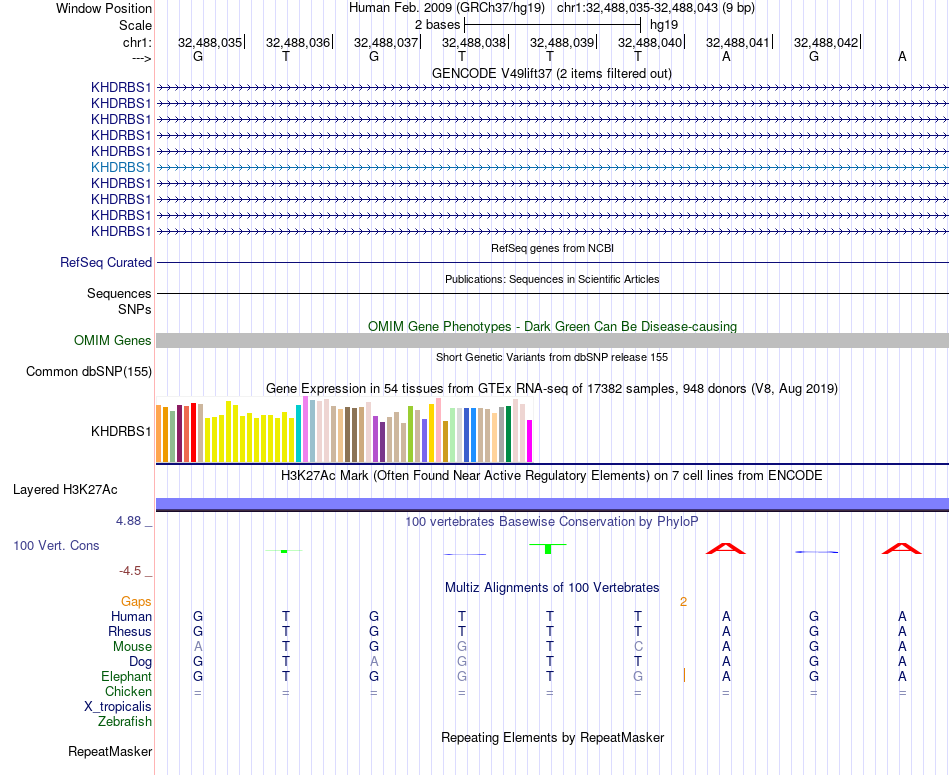Image resolution: width=950 pixels, height=775 pixels.
Task: Click the gray C in the Mouse row
Action: tap(638, 647)
